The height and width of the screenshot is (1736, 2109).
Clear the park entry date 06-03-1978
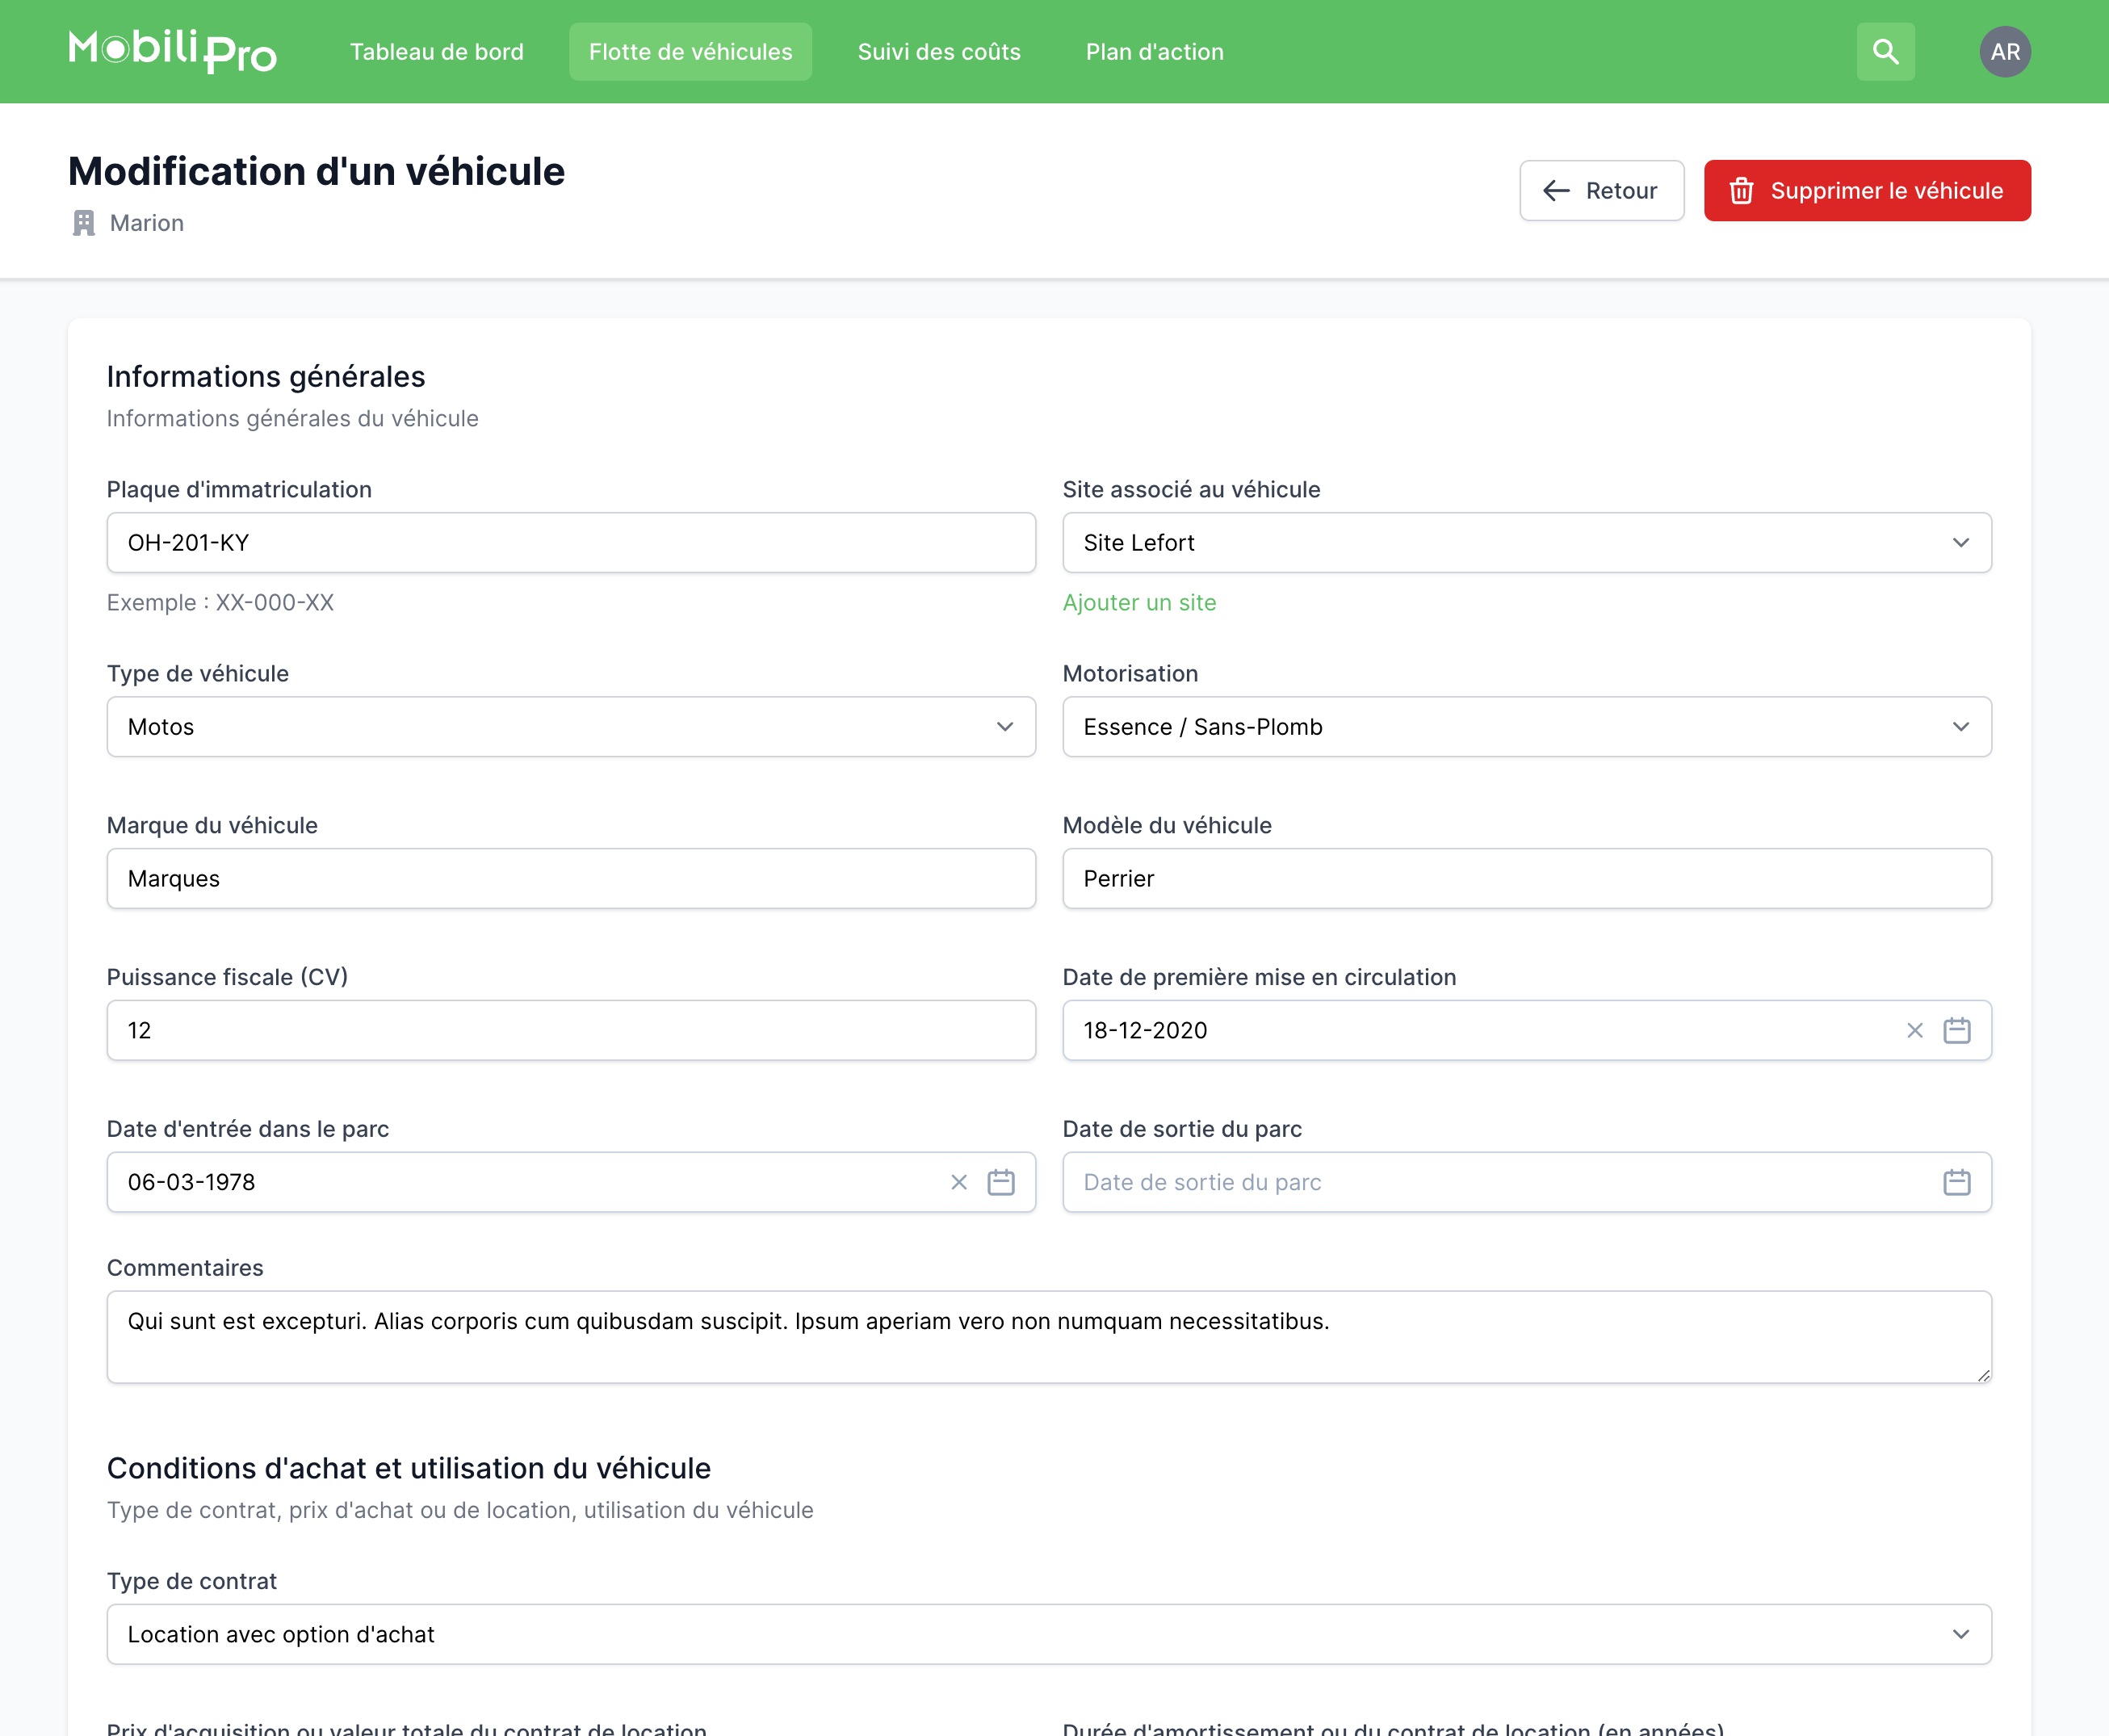[958, 1182]
